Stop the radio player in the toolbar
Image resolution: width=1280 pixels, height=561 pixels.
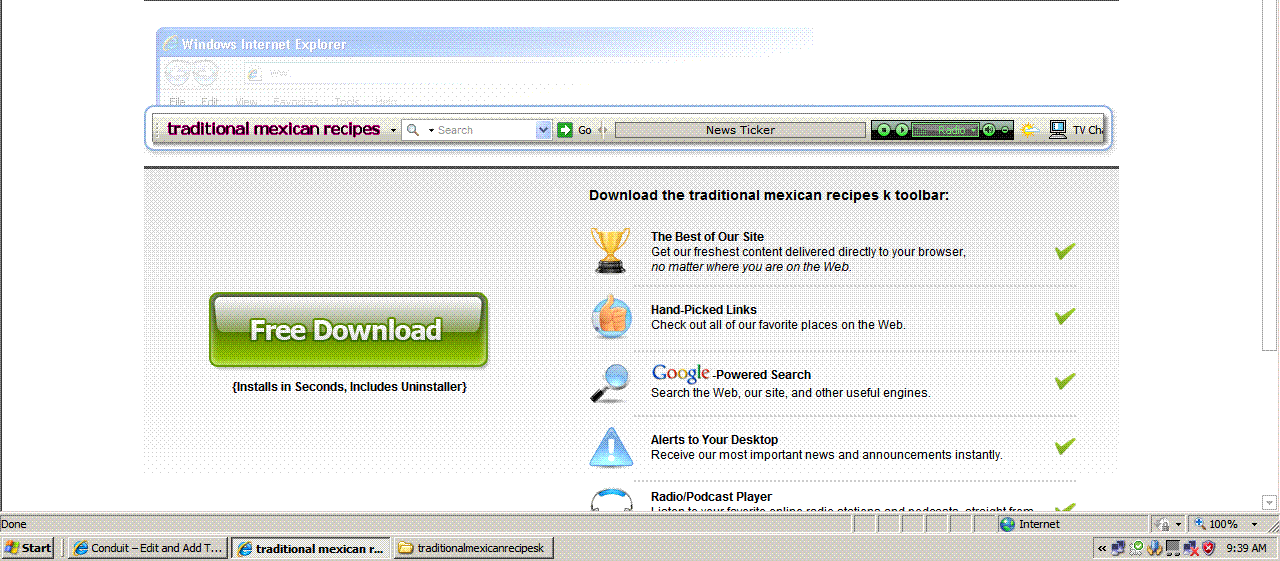tap(884, 130)
